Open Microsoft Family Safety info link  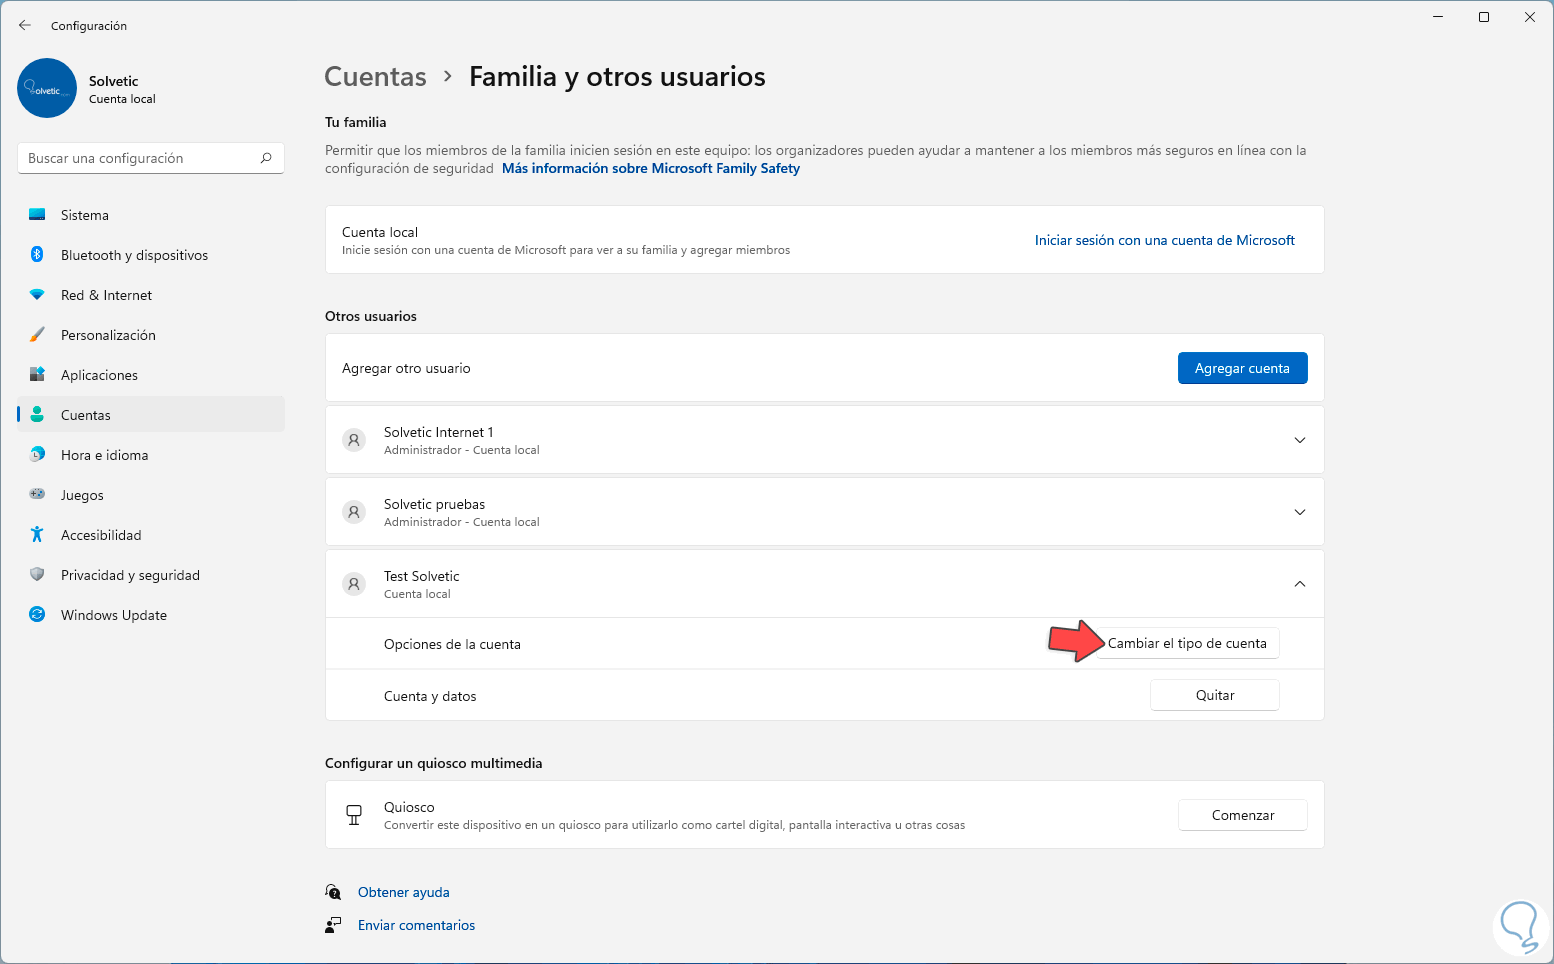(650, 168)
